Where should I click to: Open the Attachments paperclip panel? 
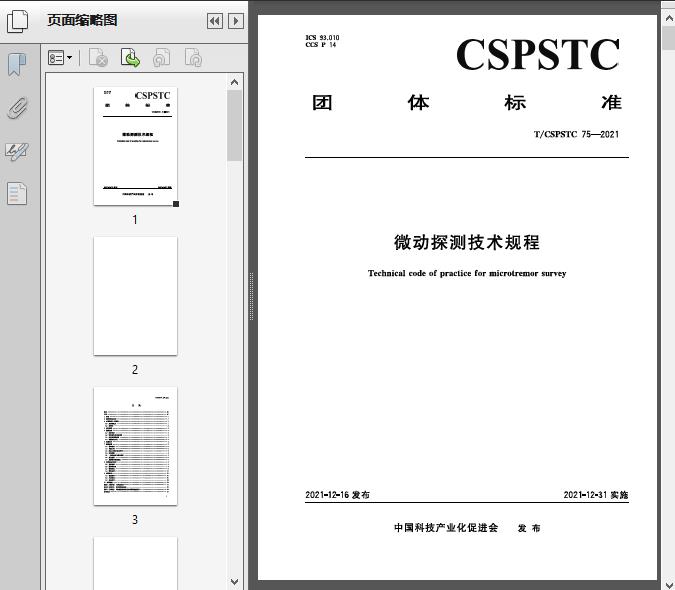[17, 108]
